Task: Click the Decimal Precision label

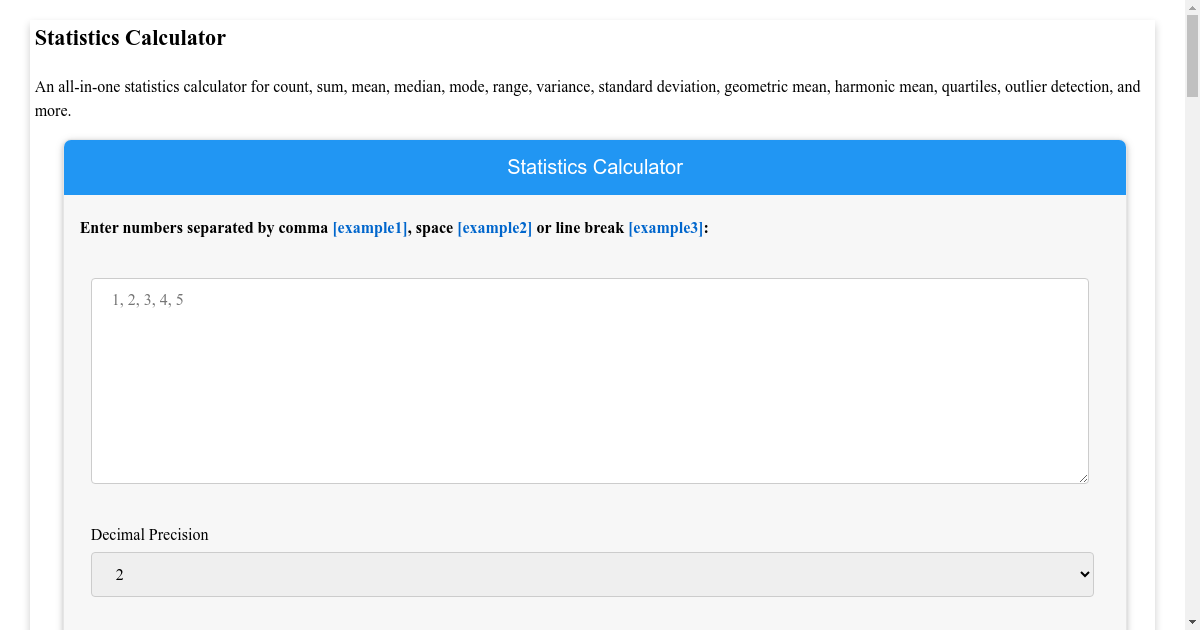Action: click(149, 534)
